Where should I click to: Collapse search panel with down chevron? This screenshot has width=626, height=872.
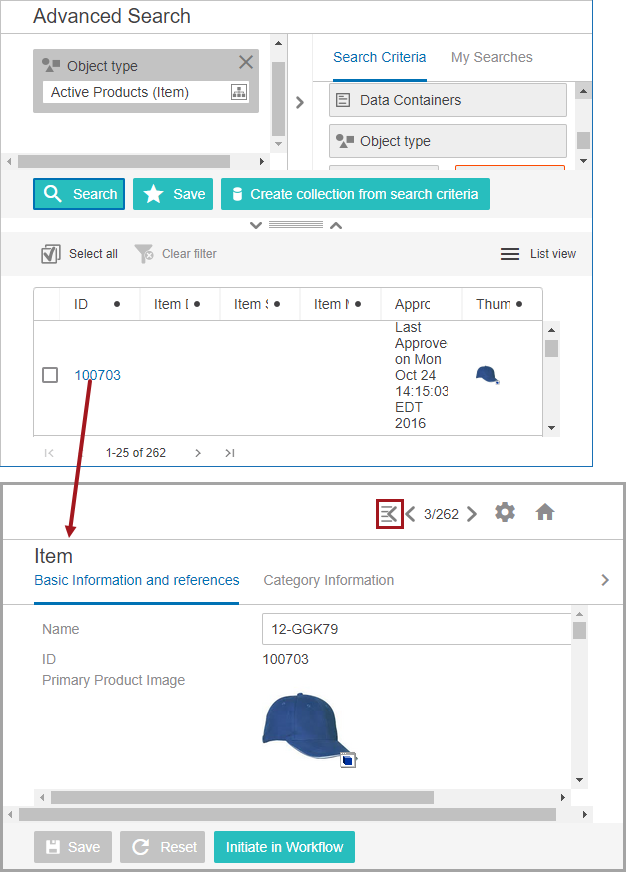(256, 225)
